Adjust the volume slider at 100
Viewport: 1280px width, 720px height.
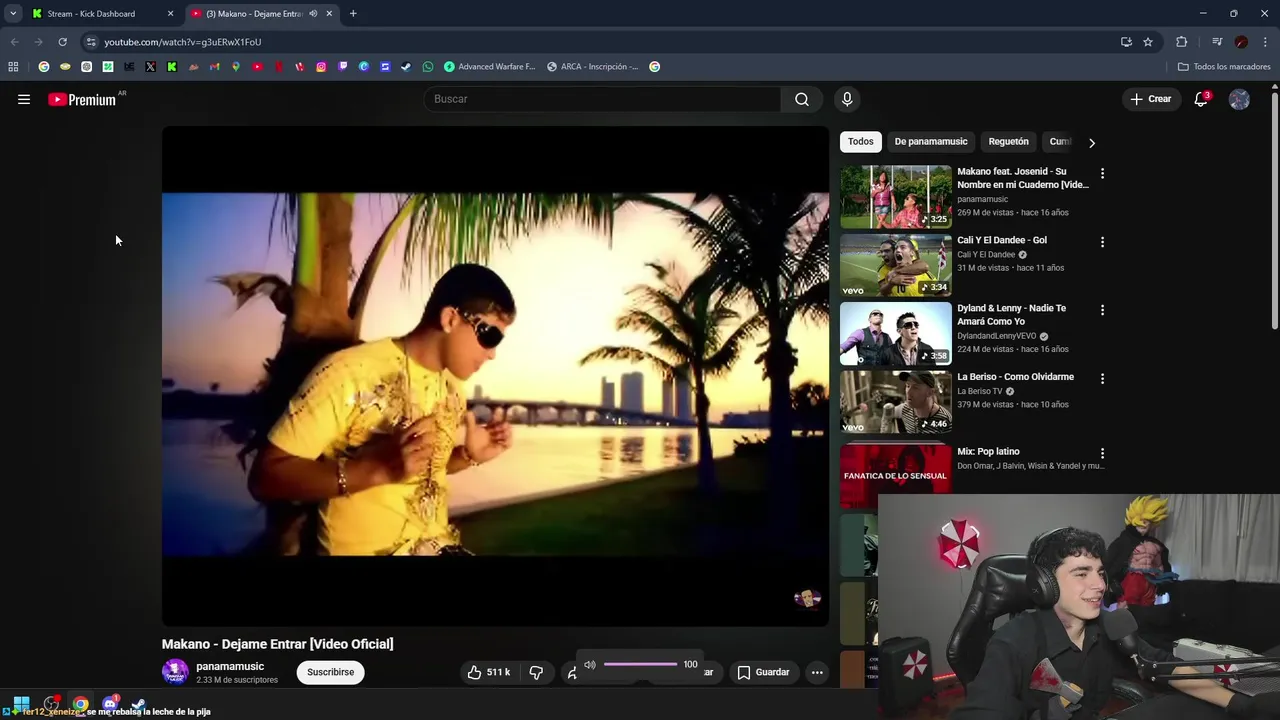click(x=641, y=665)
